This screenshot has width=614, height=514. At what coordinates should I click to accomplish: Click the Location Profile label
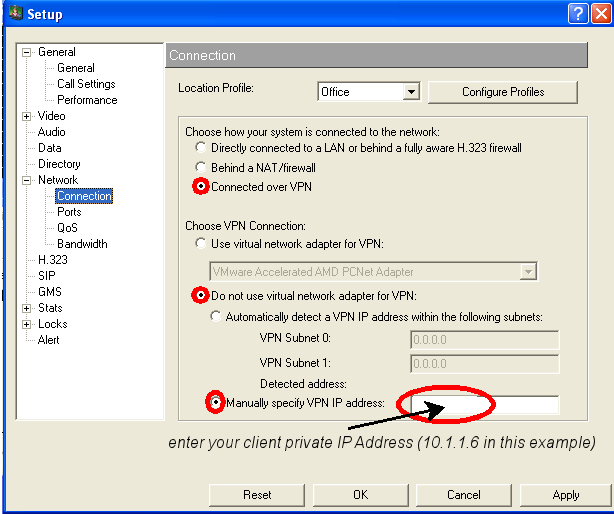(x=216, y=88)
